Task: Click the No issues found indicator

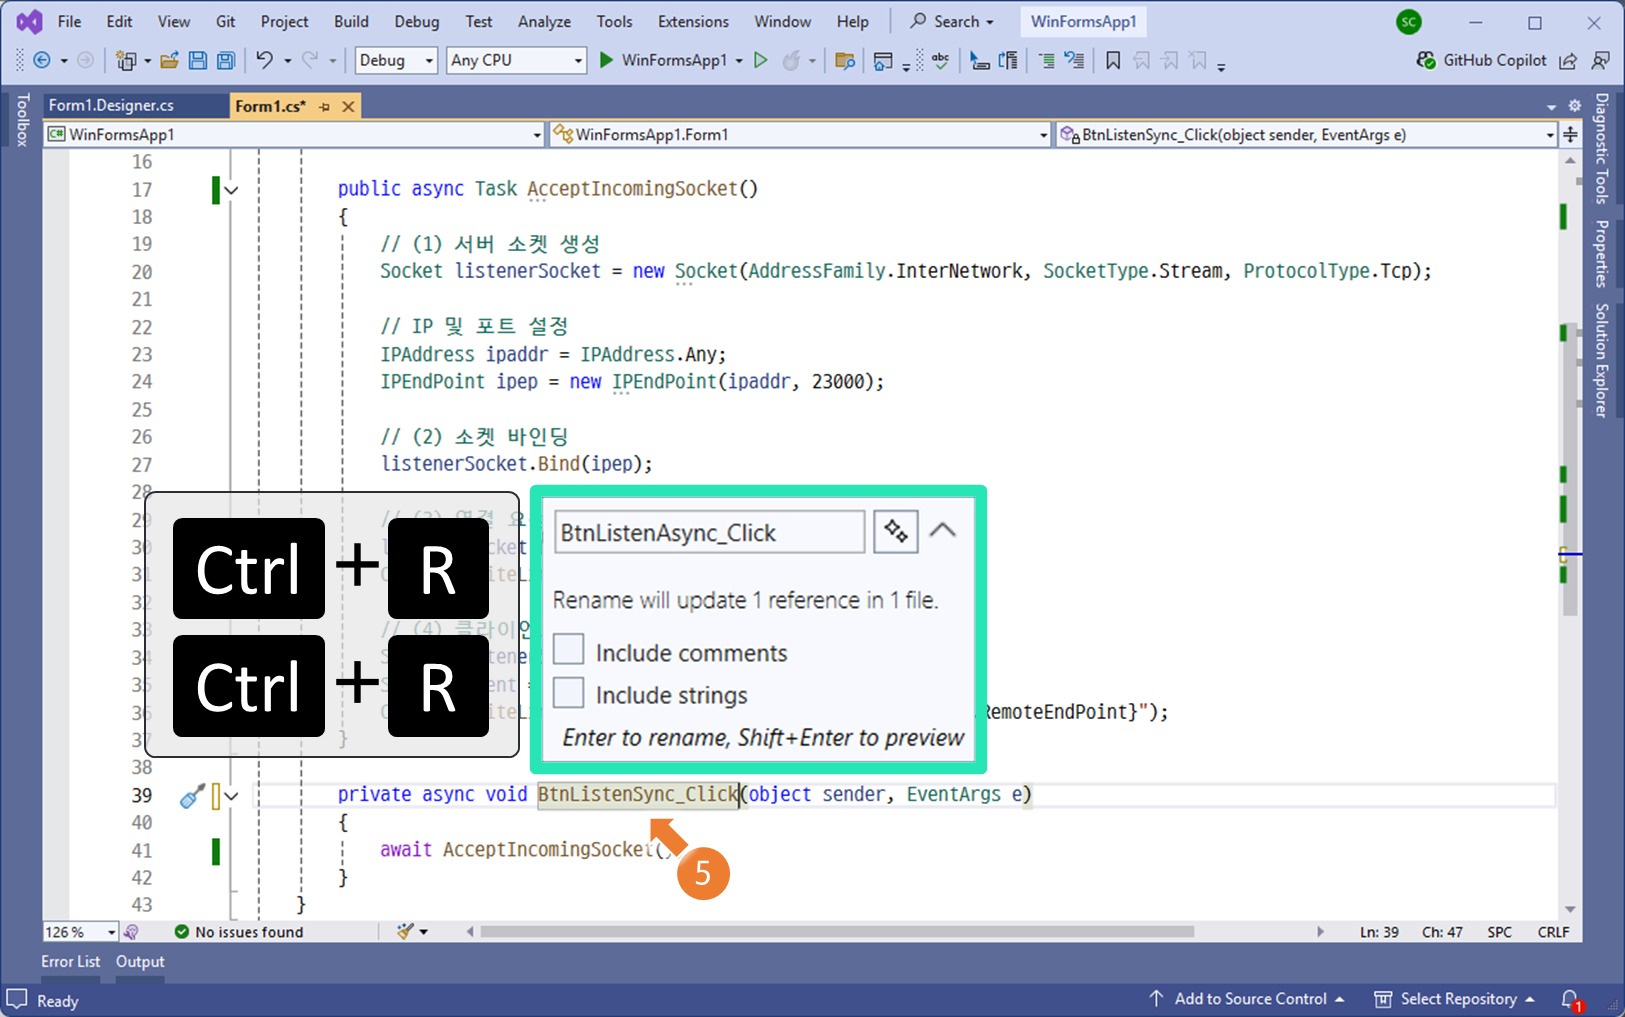Action: coord(239,932)
